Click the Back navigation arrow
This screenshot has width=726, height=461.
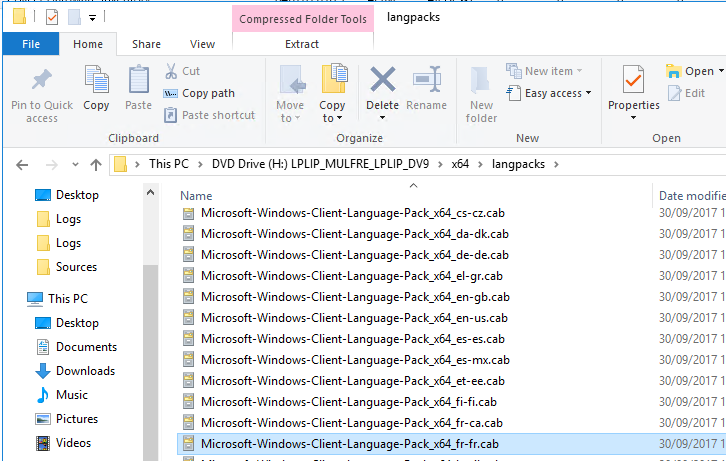(22, 165)
